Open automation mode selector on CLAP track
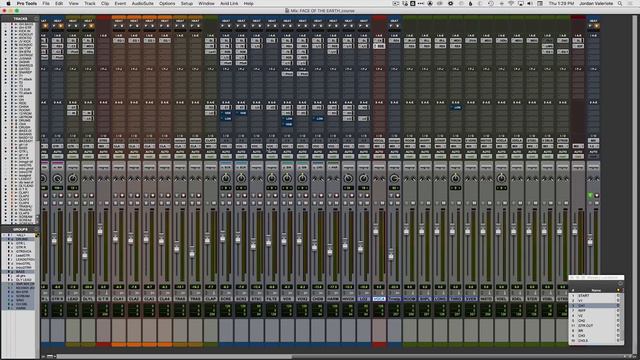The height and width of the screenshot is (360, 640). pyautogui.click(x=211, y=156)
